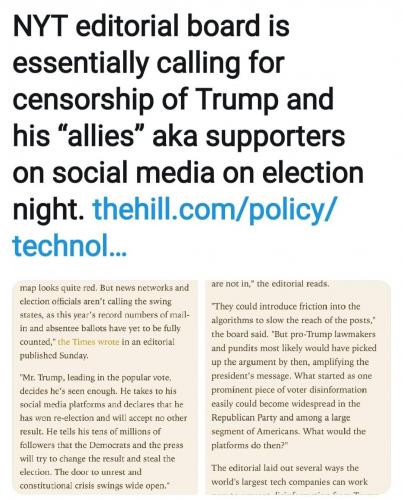The height and width of the screenshot is (500, 403).
Task: Click the text "published Sunday." in left image
Action: point(54,356)
